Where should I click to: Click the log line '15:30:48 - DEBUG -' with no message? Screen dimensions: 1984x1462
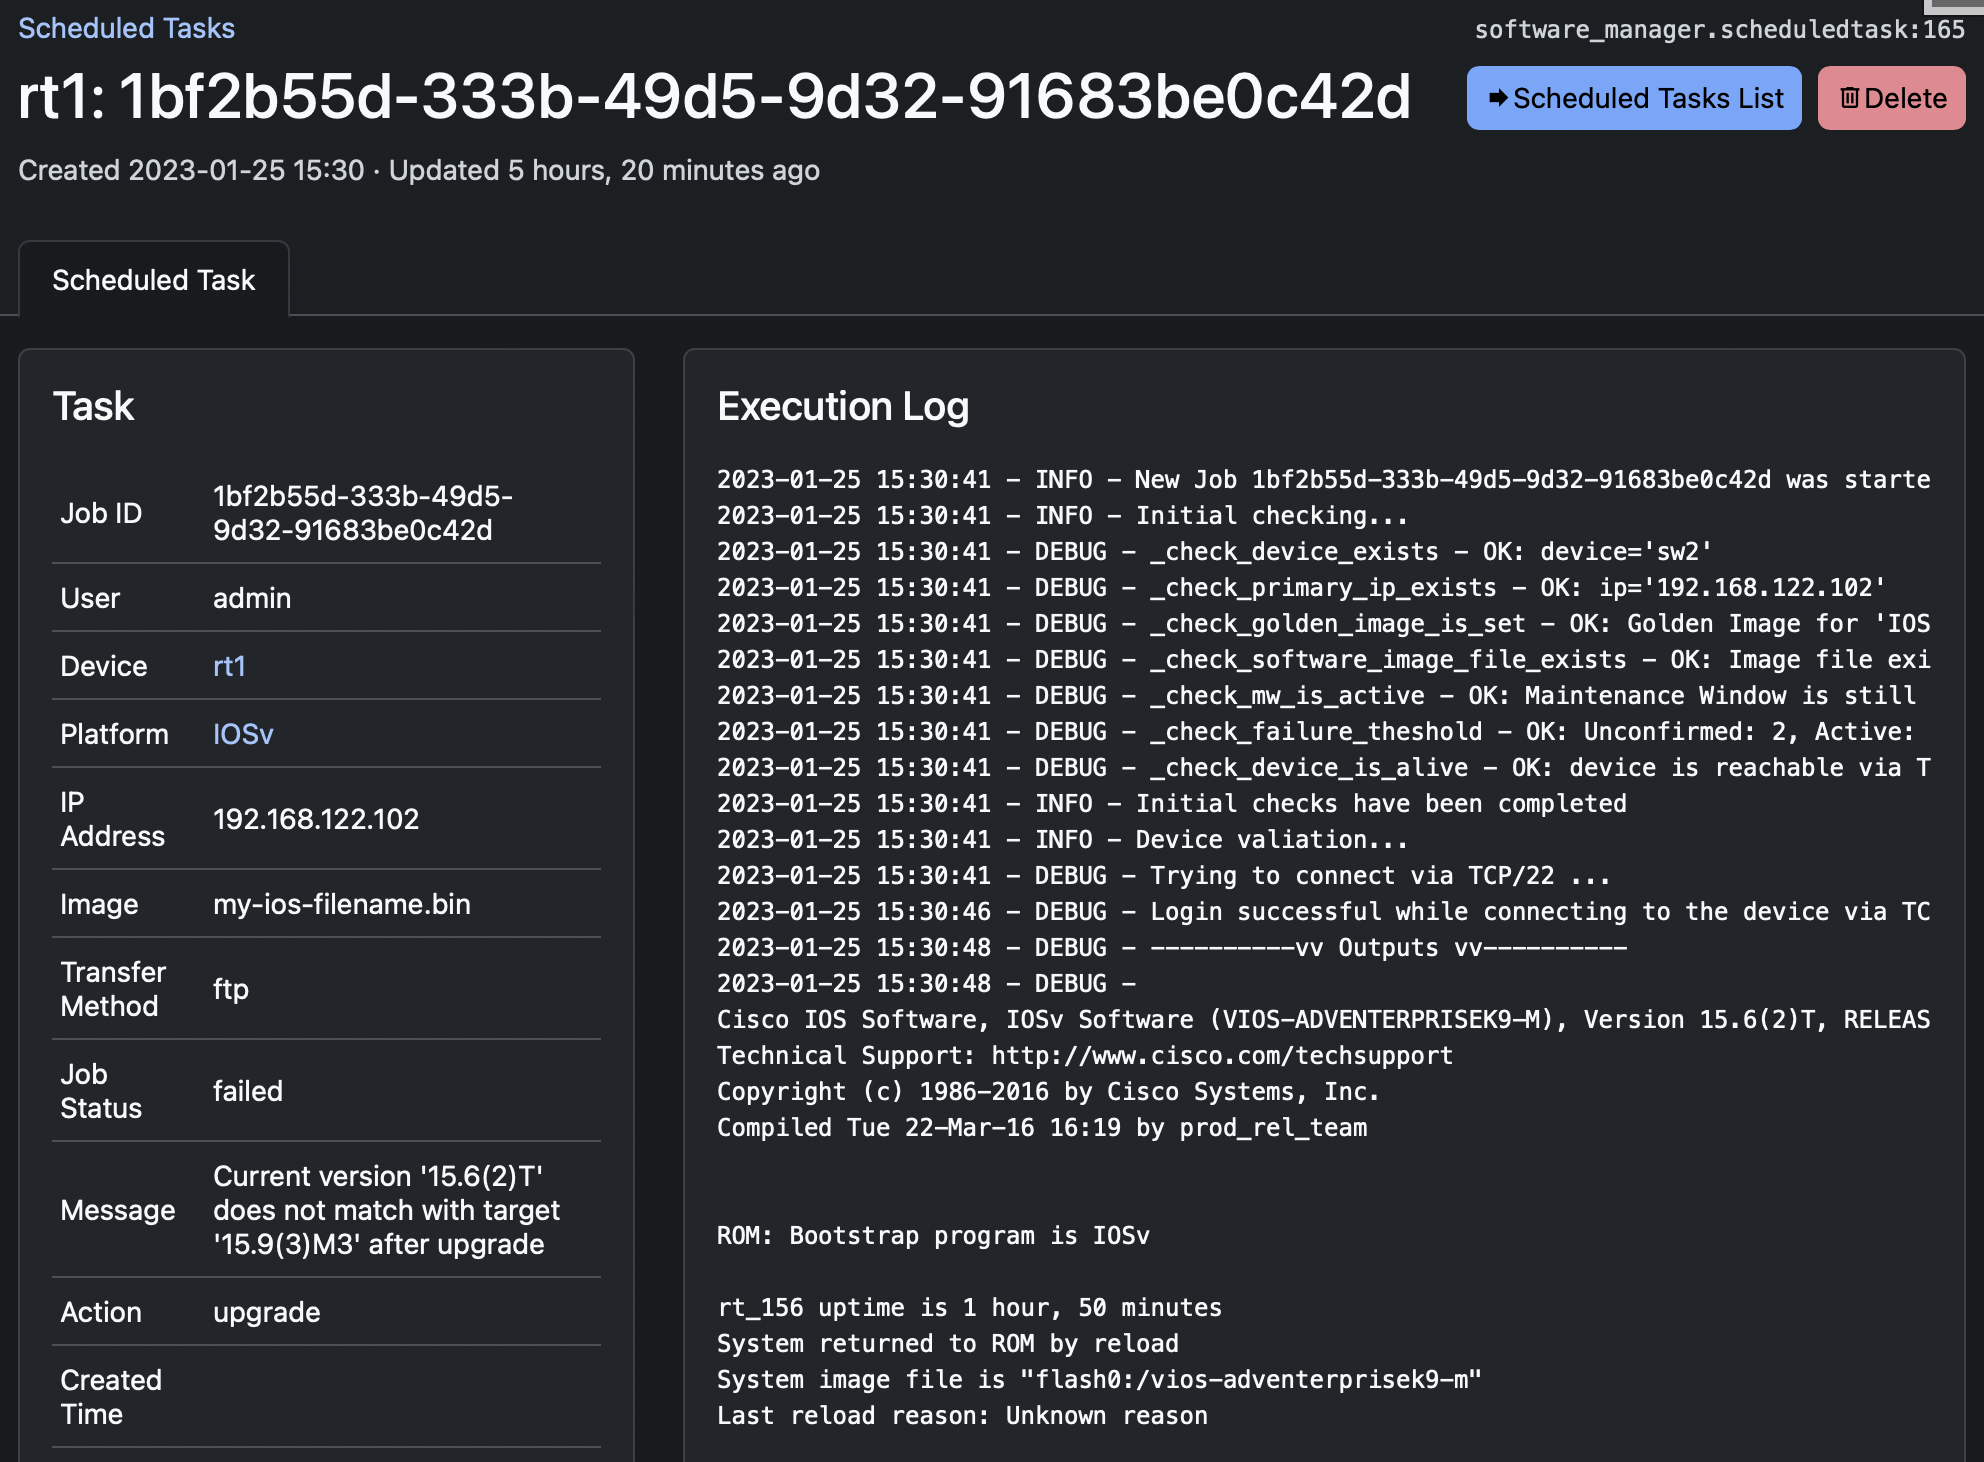pos(926,984)
